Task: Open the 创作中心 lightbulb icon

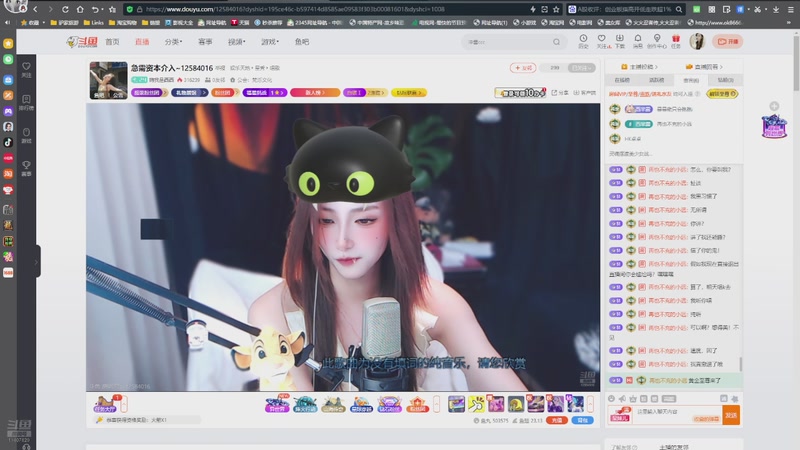Action: [657, 39]
